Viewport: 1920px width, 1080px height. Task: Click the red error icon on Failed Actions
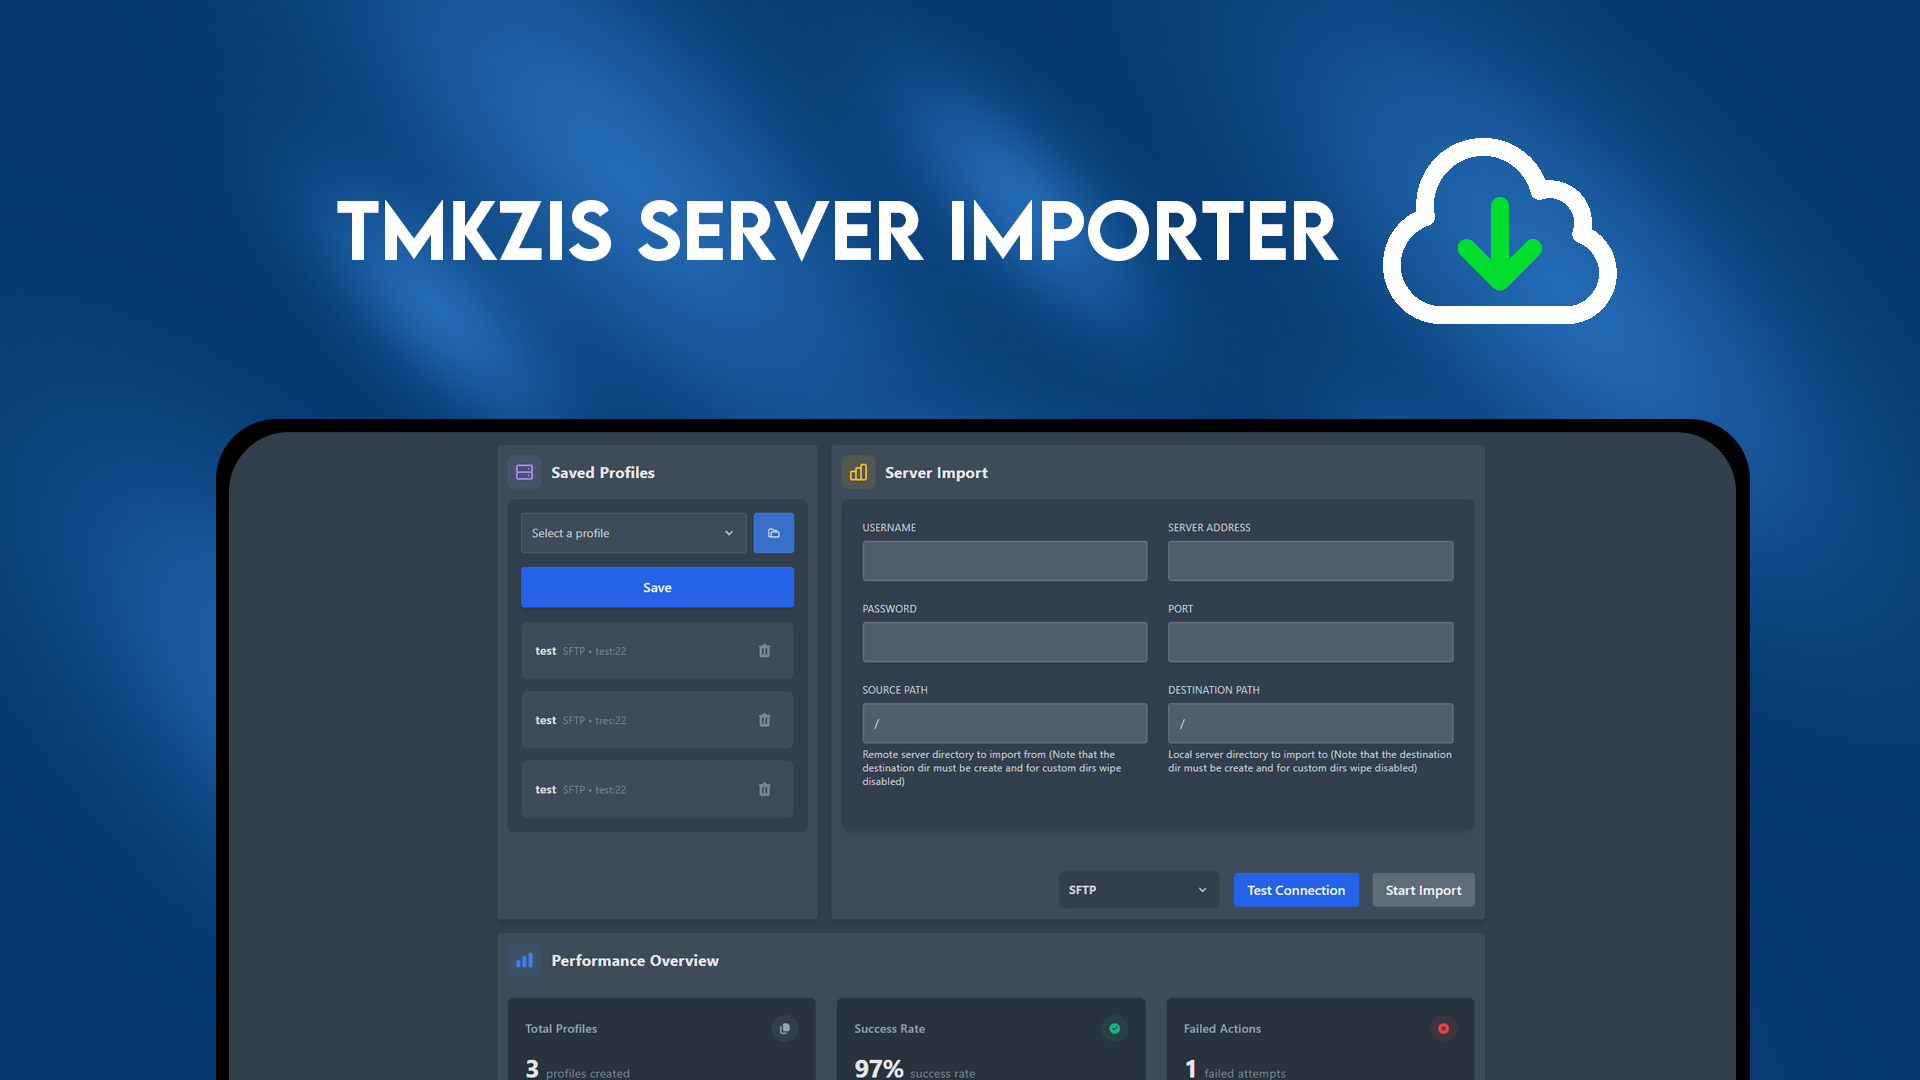click(1443, 1028)
